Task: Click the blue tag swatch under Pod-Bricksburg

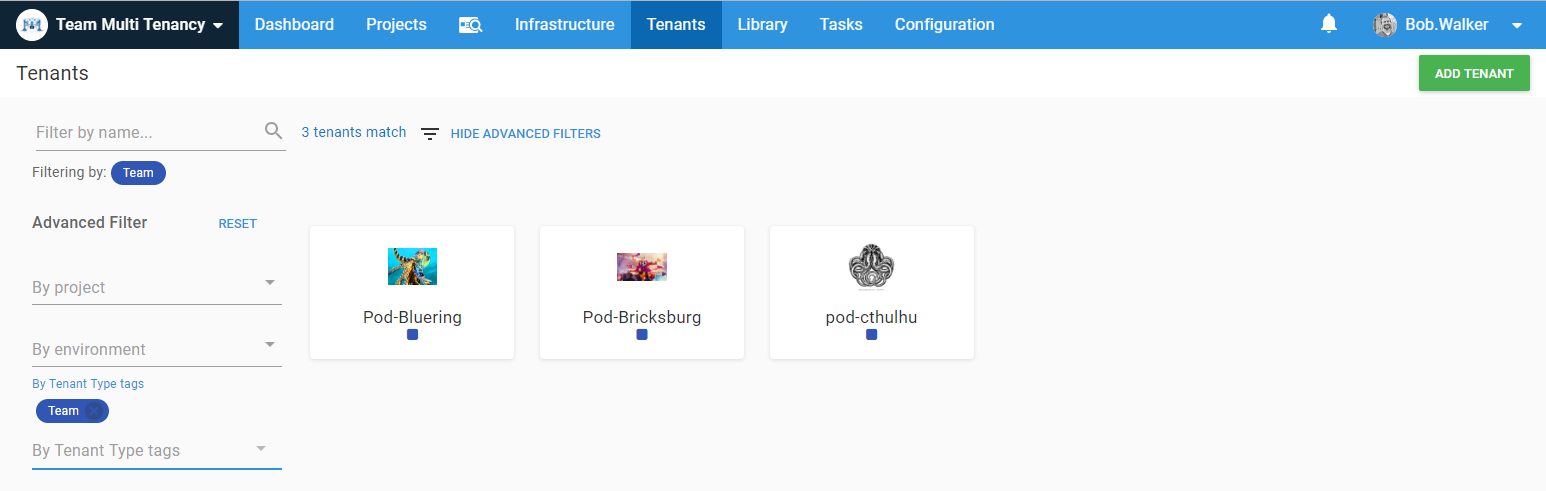Action: [x=642, y=335]
